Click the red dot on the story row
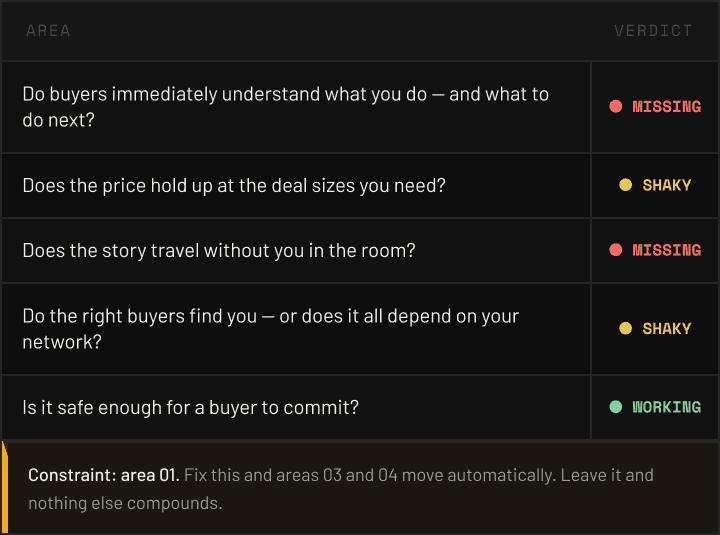This screenshot has height=535, width=720. pos(616,250)
